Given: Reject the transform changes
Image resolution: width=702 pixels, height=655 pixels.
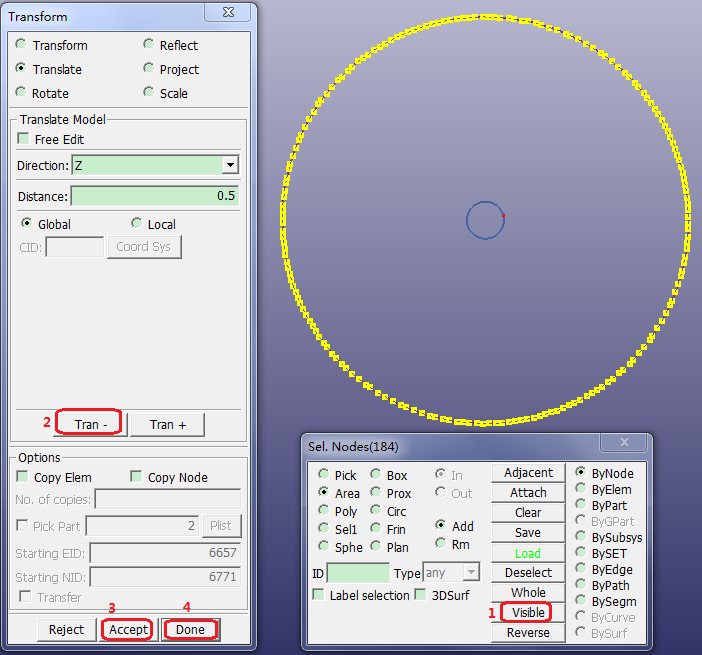Looking at the screenshot, I should [67, 629].
